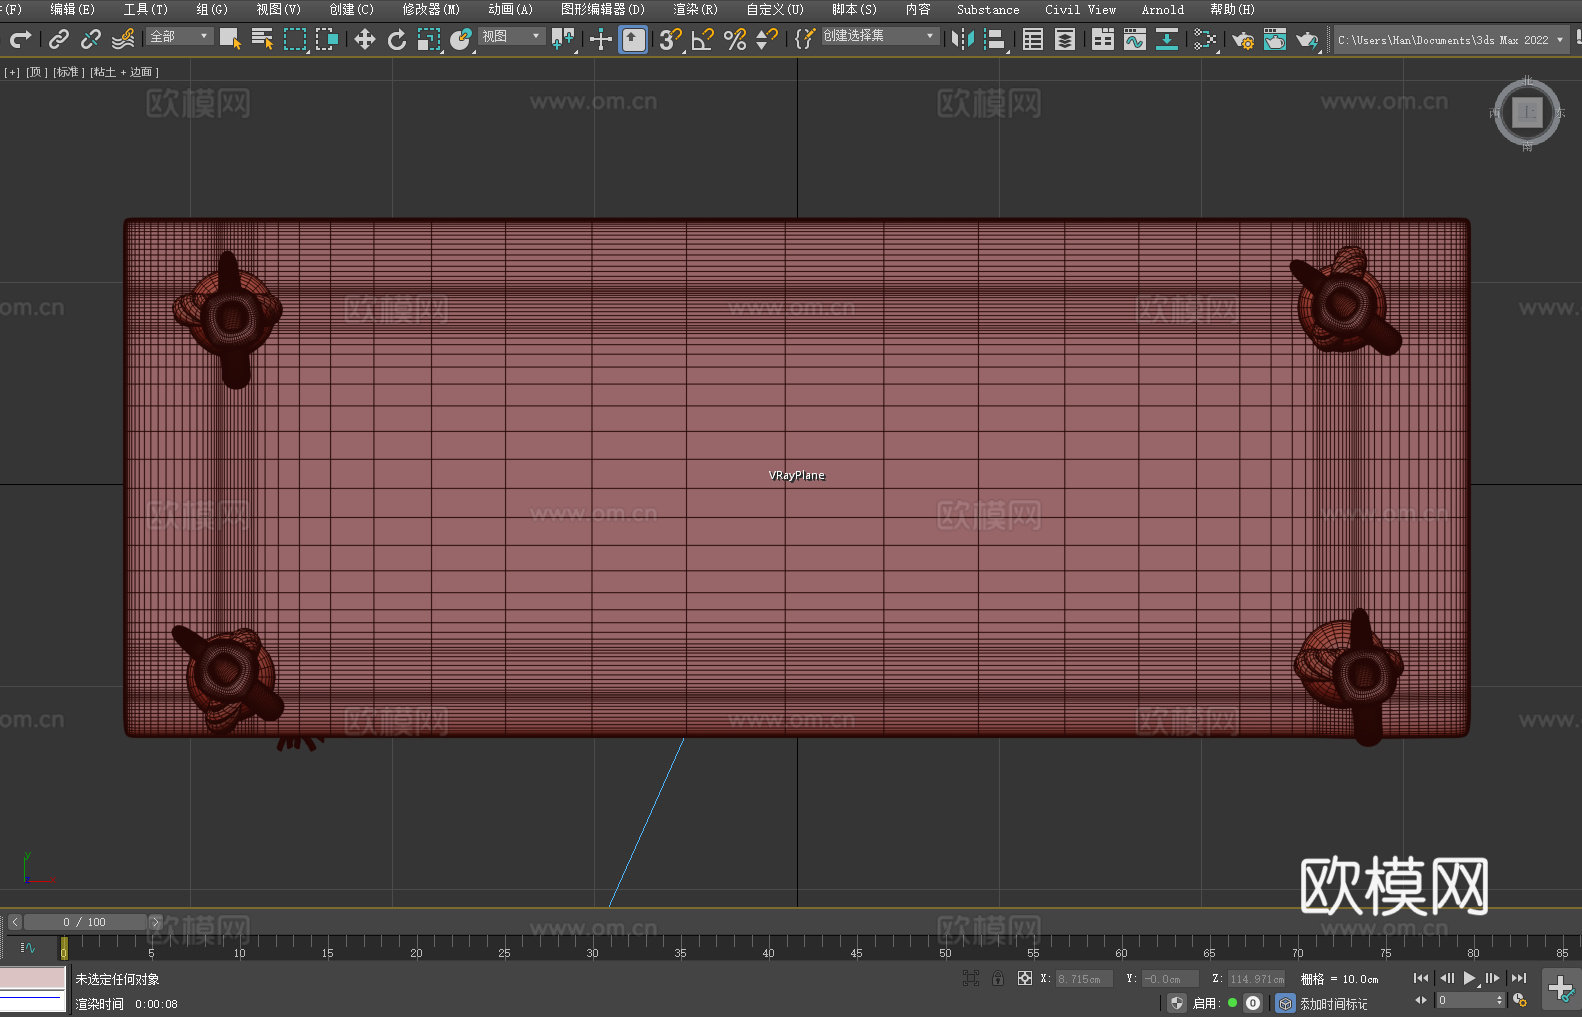The image size is (1582, 1017).
Task: Open project path dropdown arrow
Action: click(1559, 40)
